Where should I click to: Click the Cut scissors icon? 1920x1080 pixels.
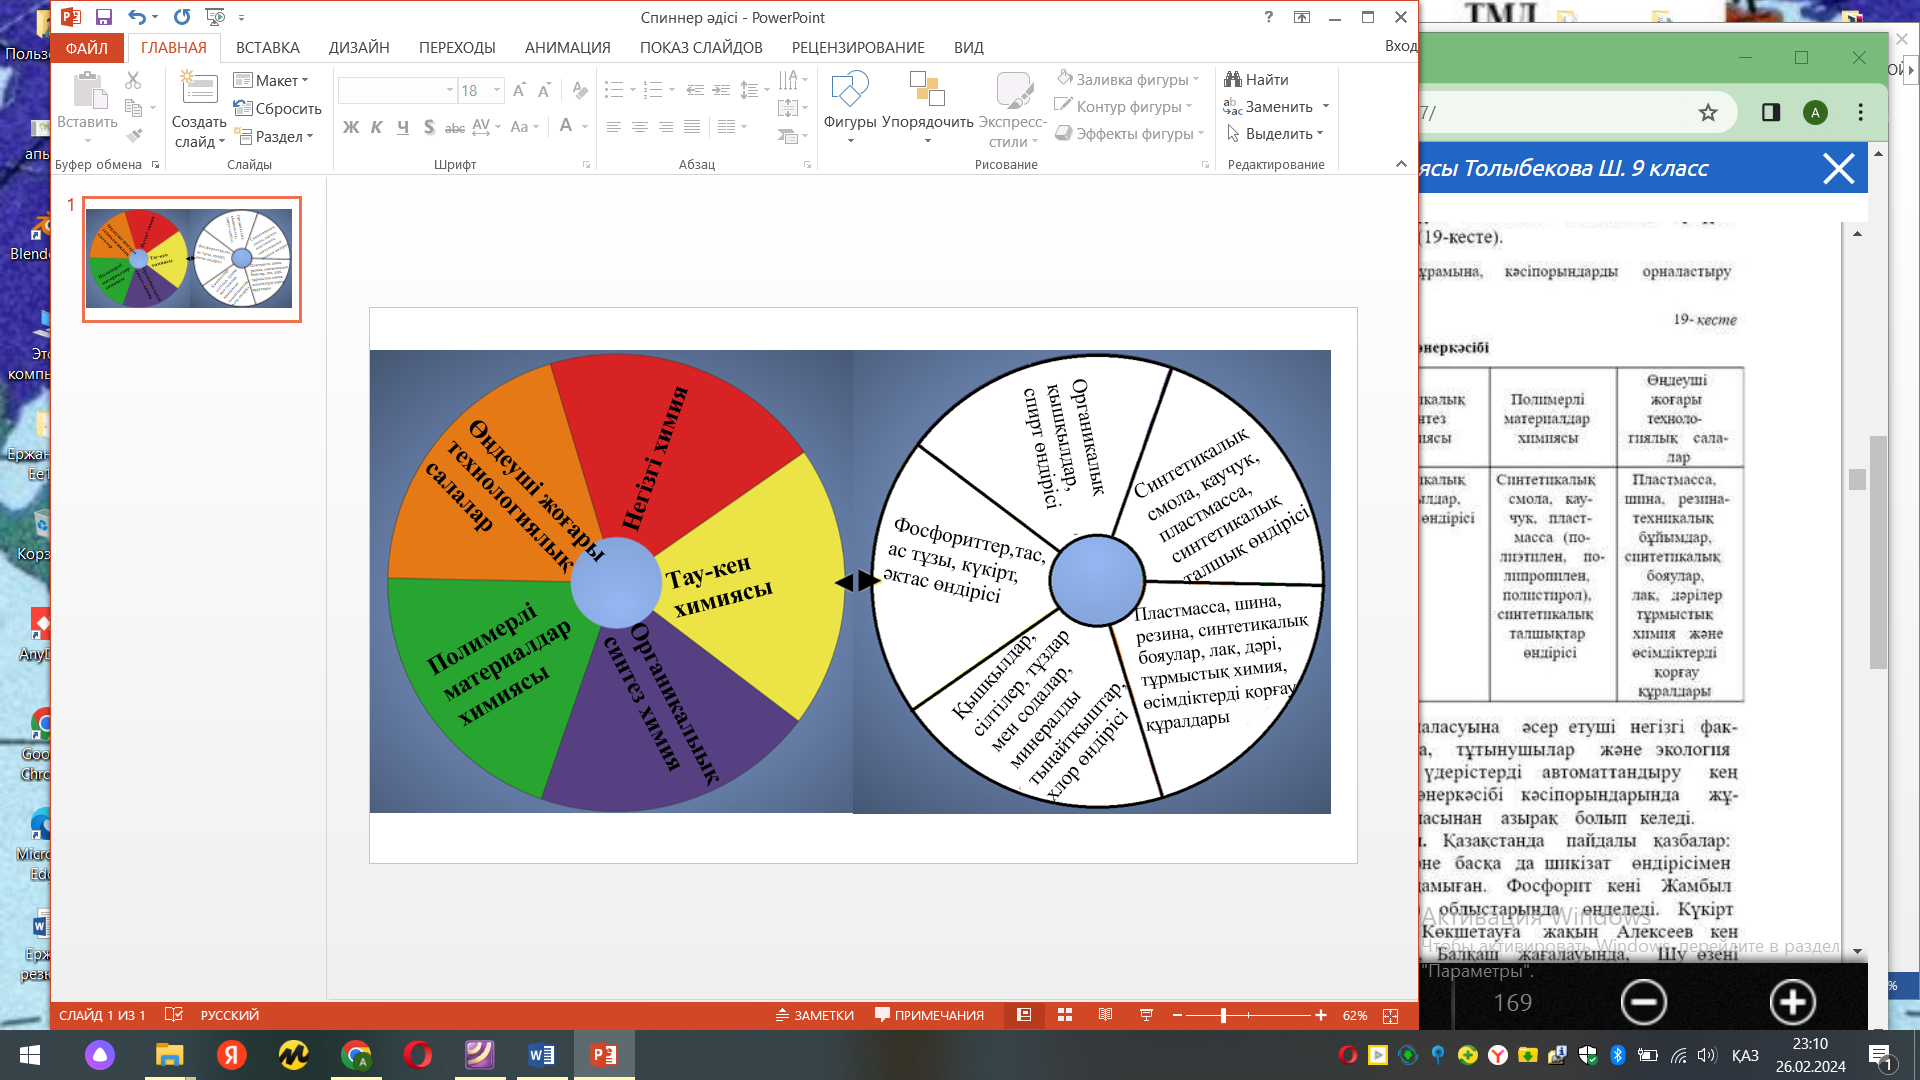pyautogui.click(x=133, y=80)
